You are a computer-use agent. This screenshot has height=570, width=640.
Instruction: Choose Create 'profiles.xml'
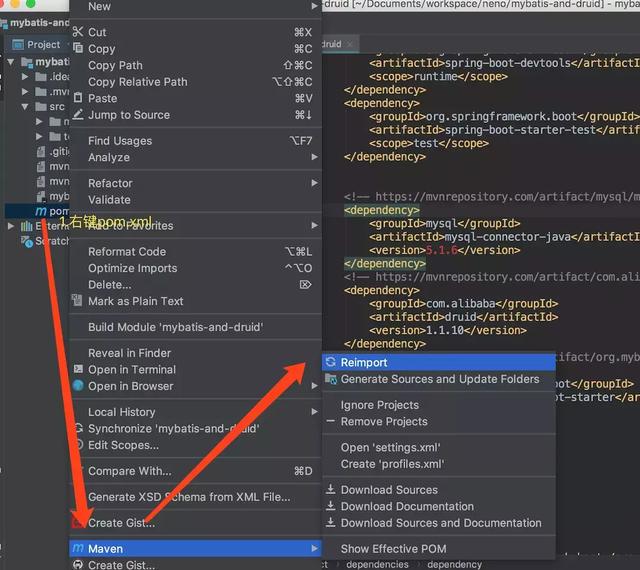tap(439, 464)
